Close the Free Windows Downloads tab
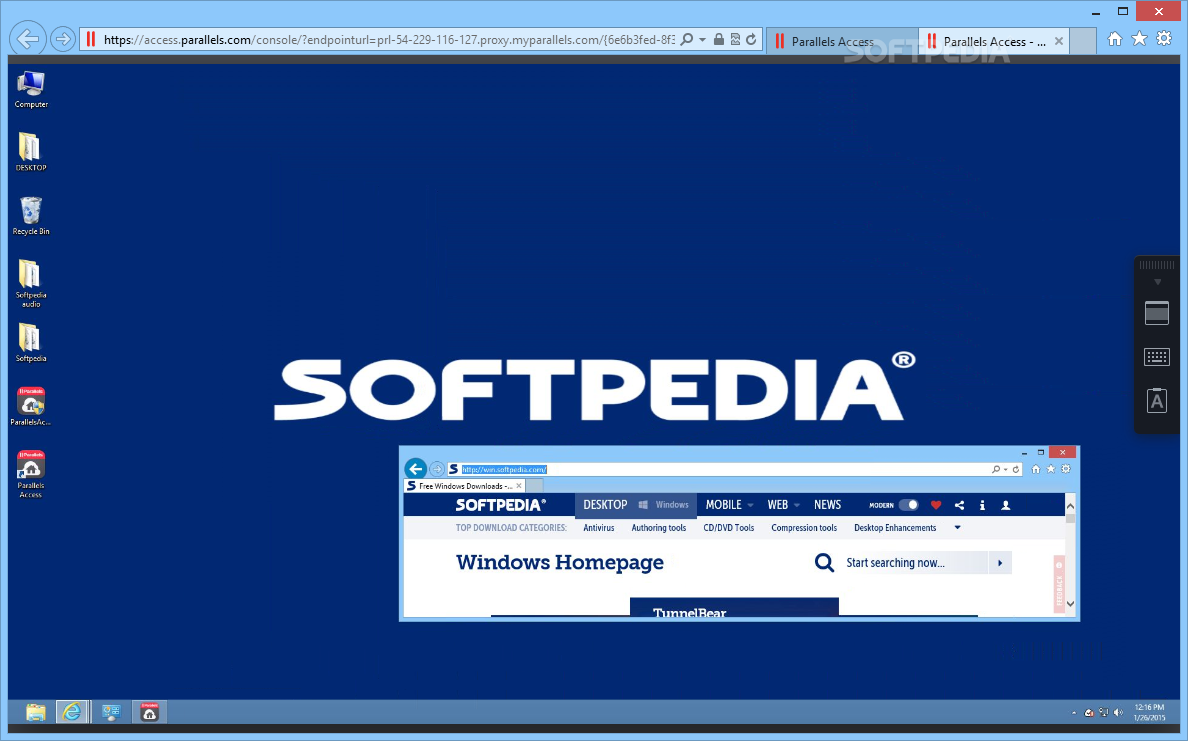Screen dimensions: 1188x741 [519, 486]
